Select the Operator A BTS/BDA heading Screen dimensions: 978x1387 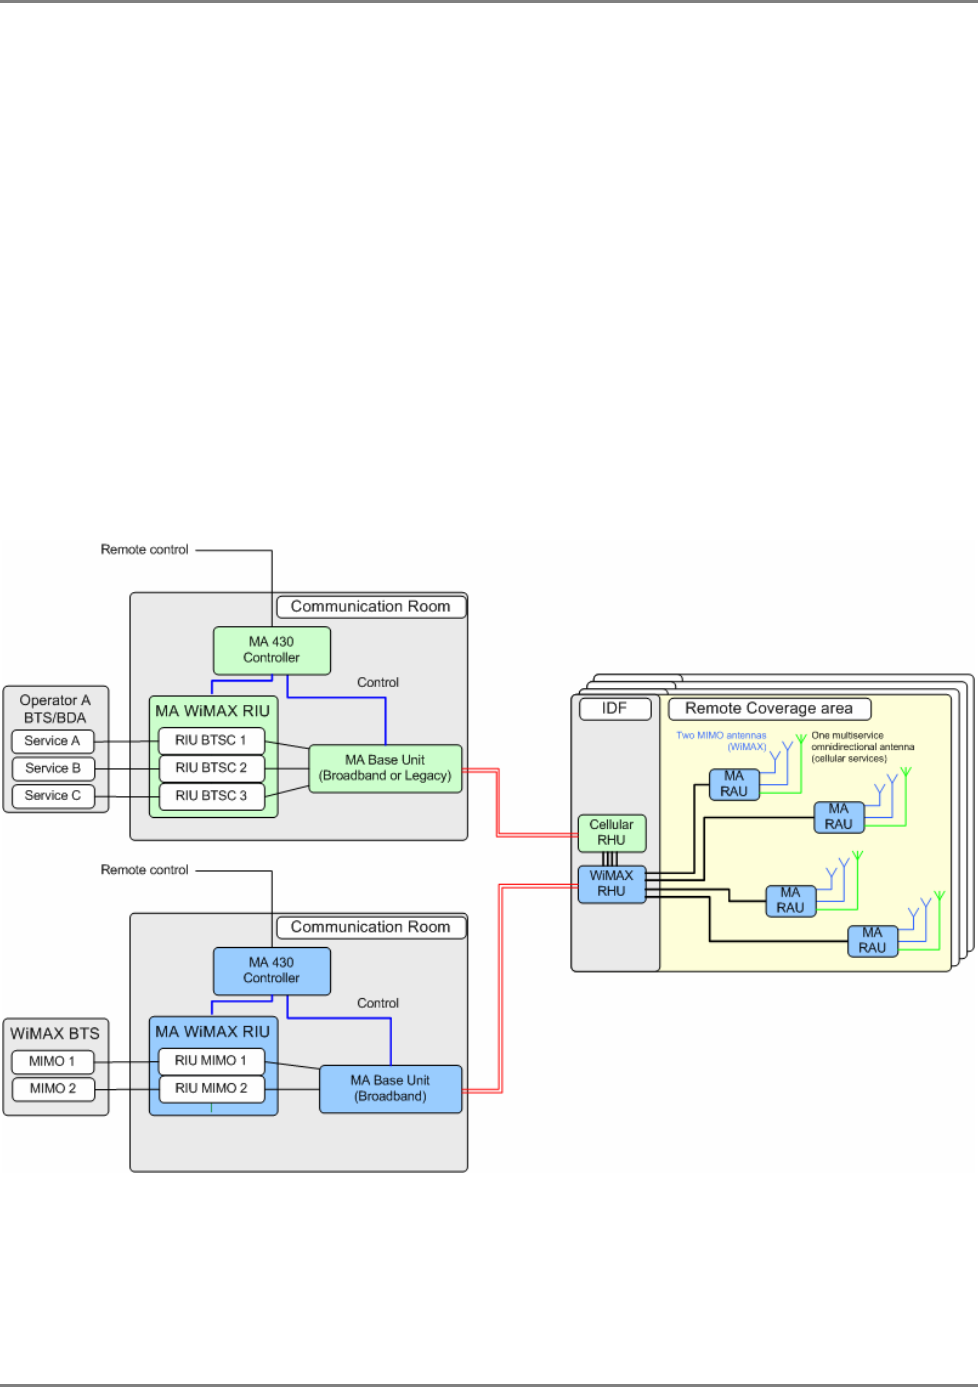55,709
